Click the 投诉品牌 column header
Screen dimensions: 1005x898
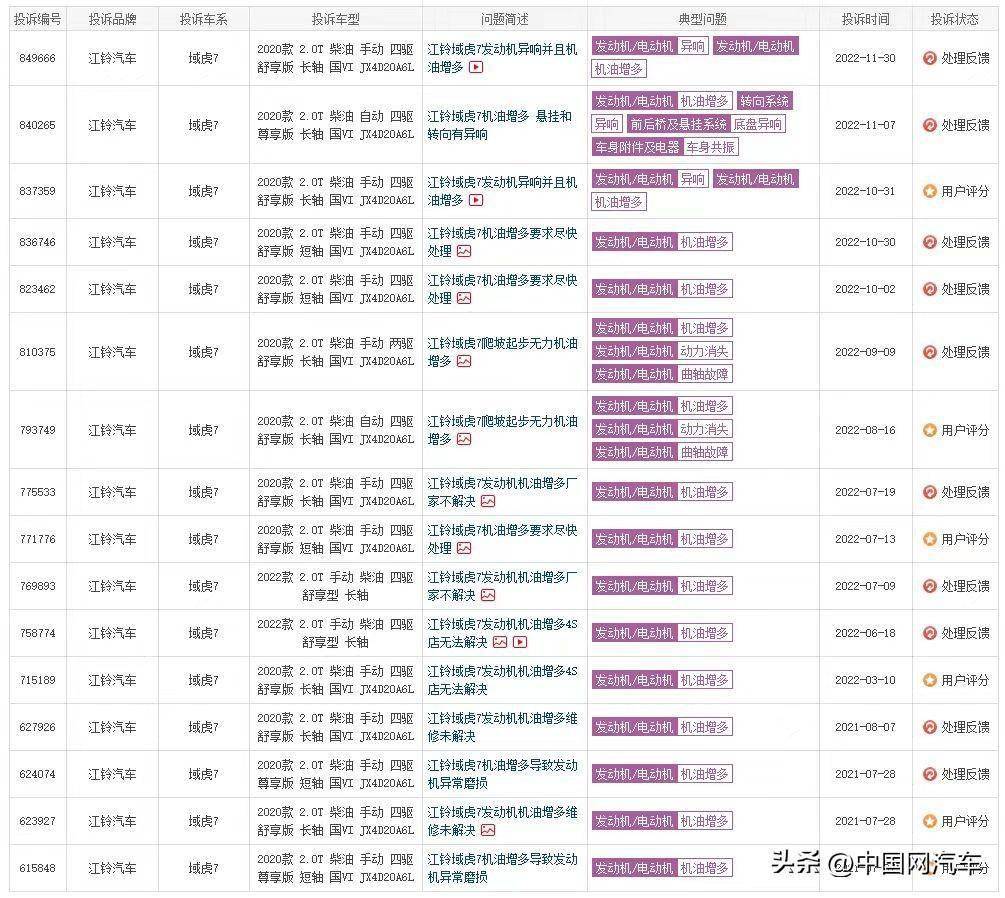click(112, 19)
